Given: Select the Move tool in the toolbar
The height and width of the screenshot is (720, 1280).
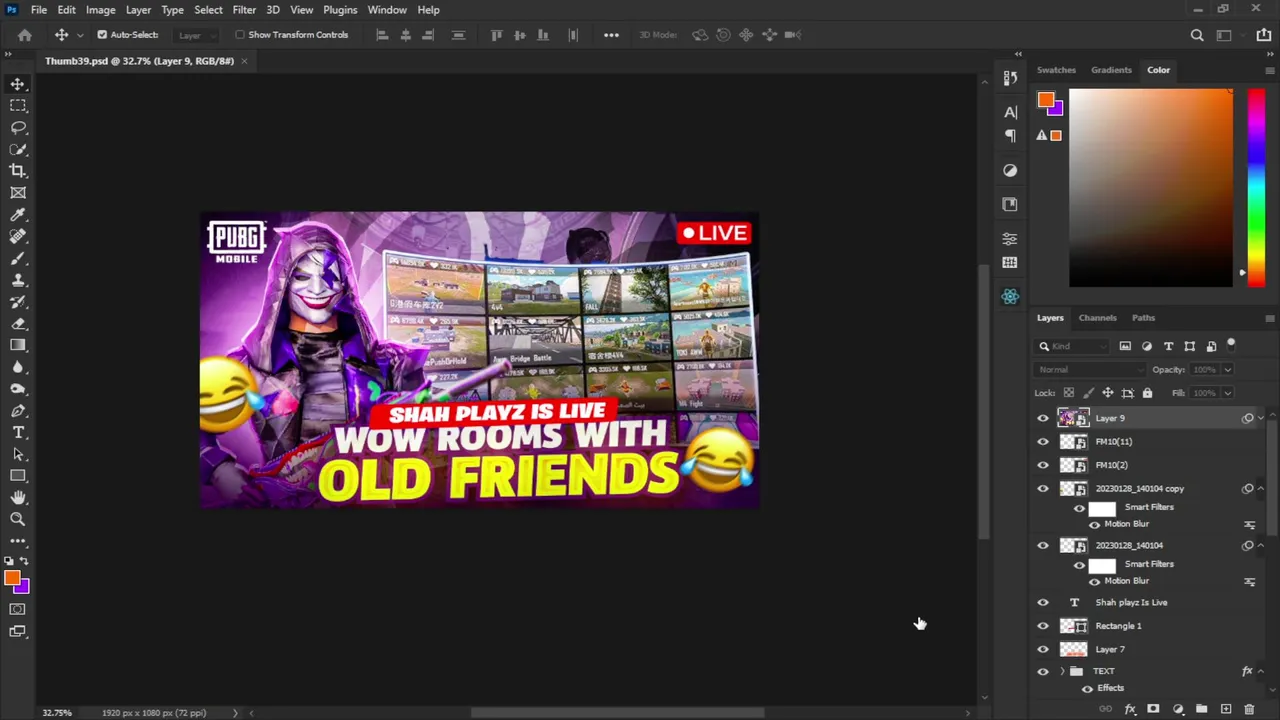Looking at the screenshot, I should pos(18,84).
